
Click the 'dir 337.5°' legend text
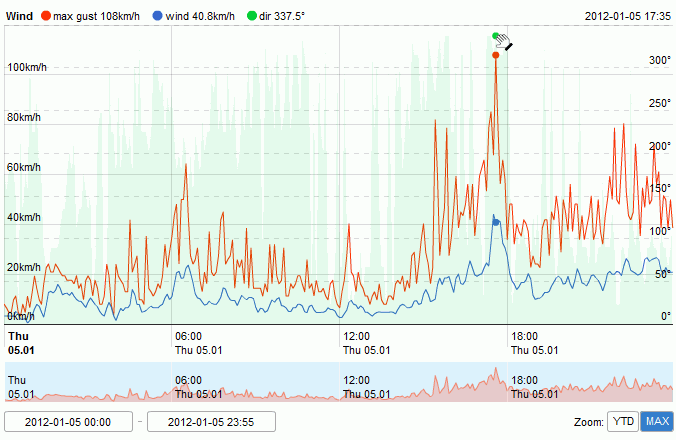282,16
